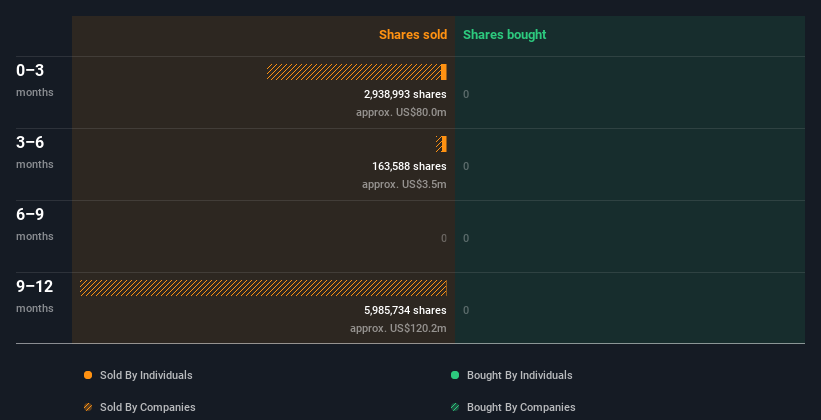Select the 163,588 shares value
This screenshot has height=420, width=821.
(409, 166)
